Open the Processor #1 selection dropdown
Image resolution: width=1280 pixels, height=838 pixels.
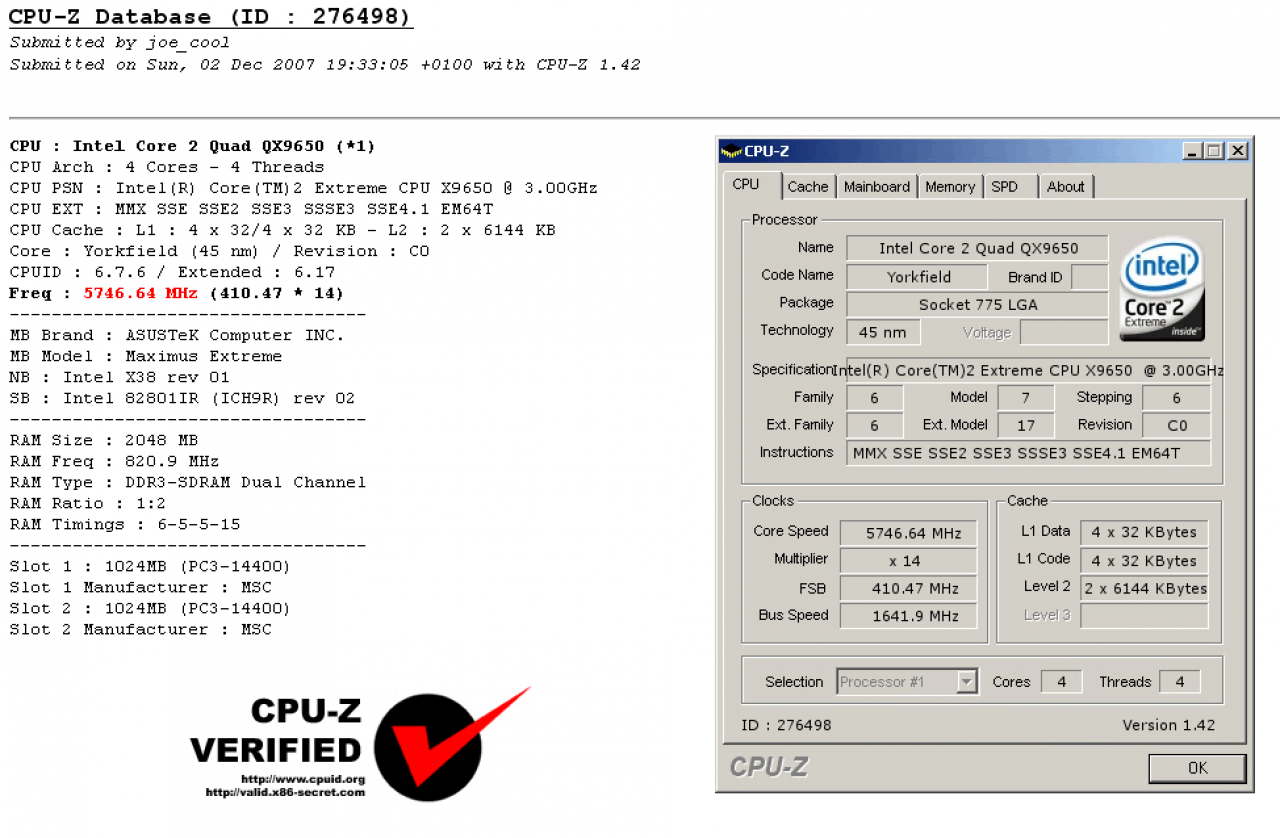(x=907, y=682)
